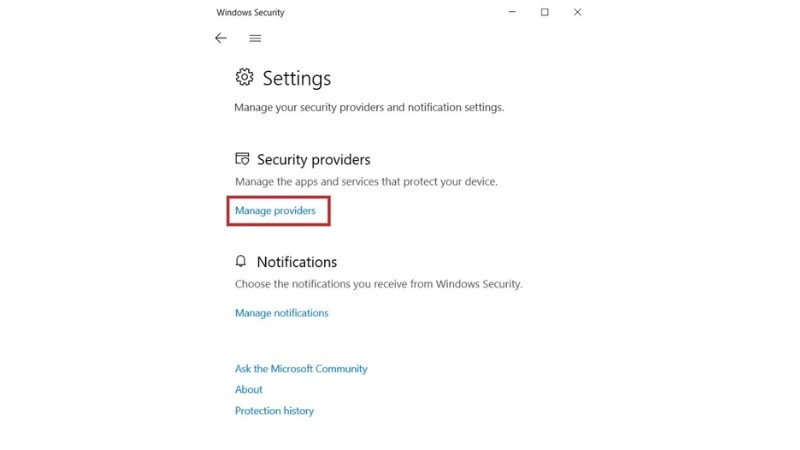Click the Security providers shield icon
This screenshot has height=450, width=800.
(242, 159)
